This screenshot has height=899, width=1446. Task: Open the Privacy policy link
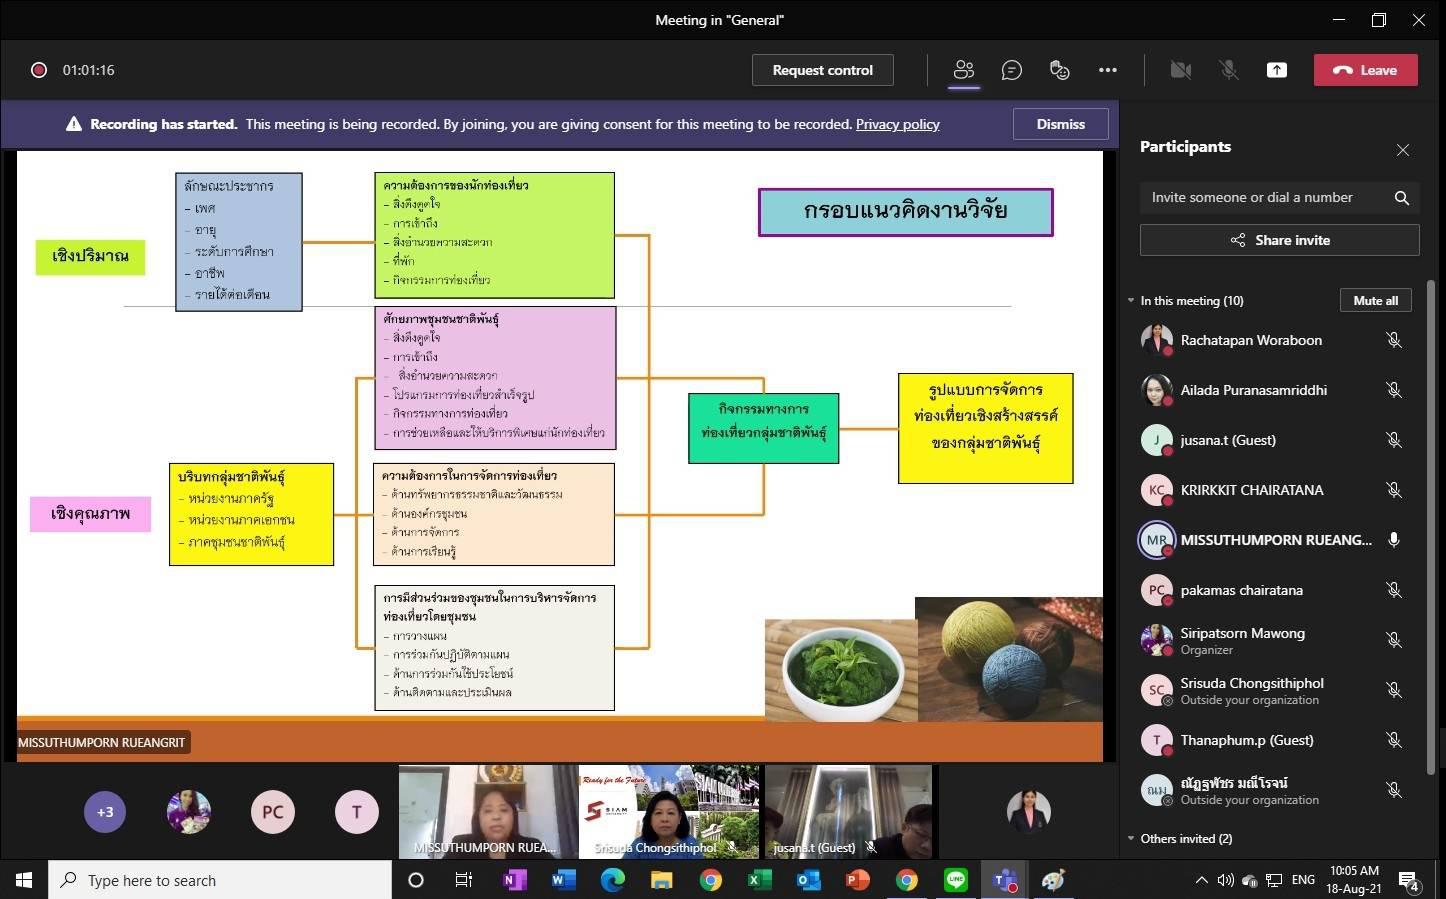(898, 124)
